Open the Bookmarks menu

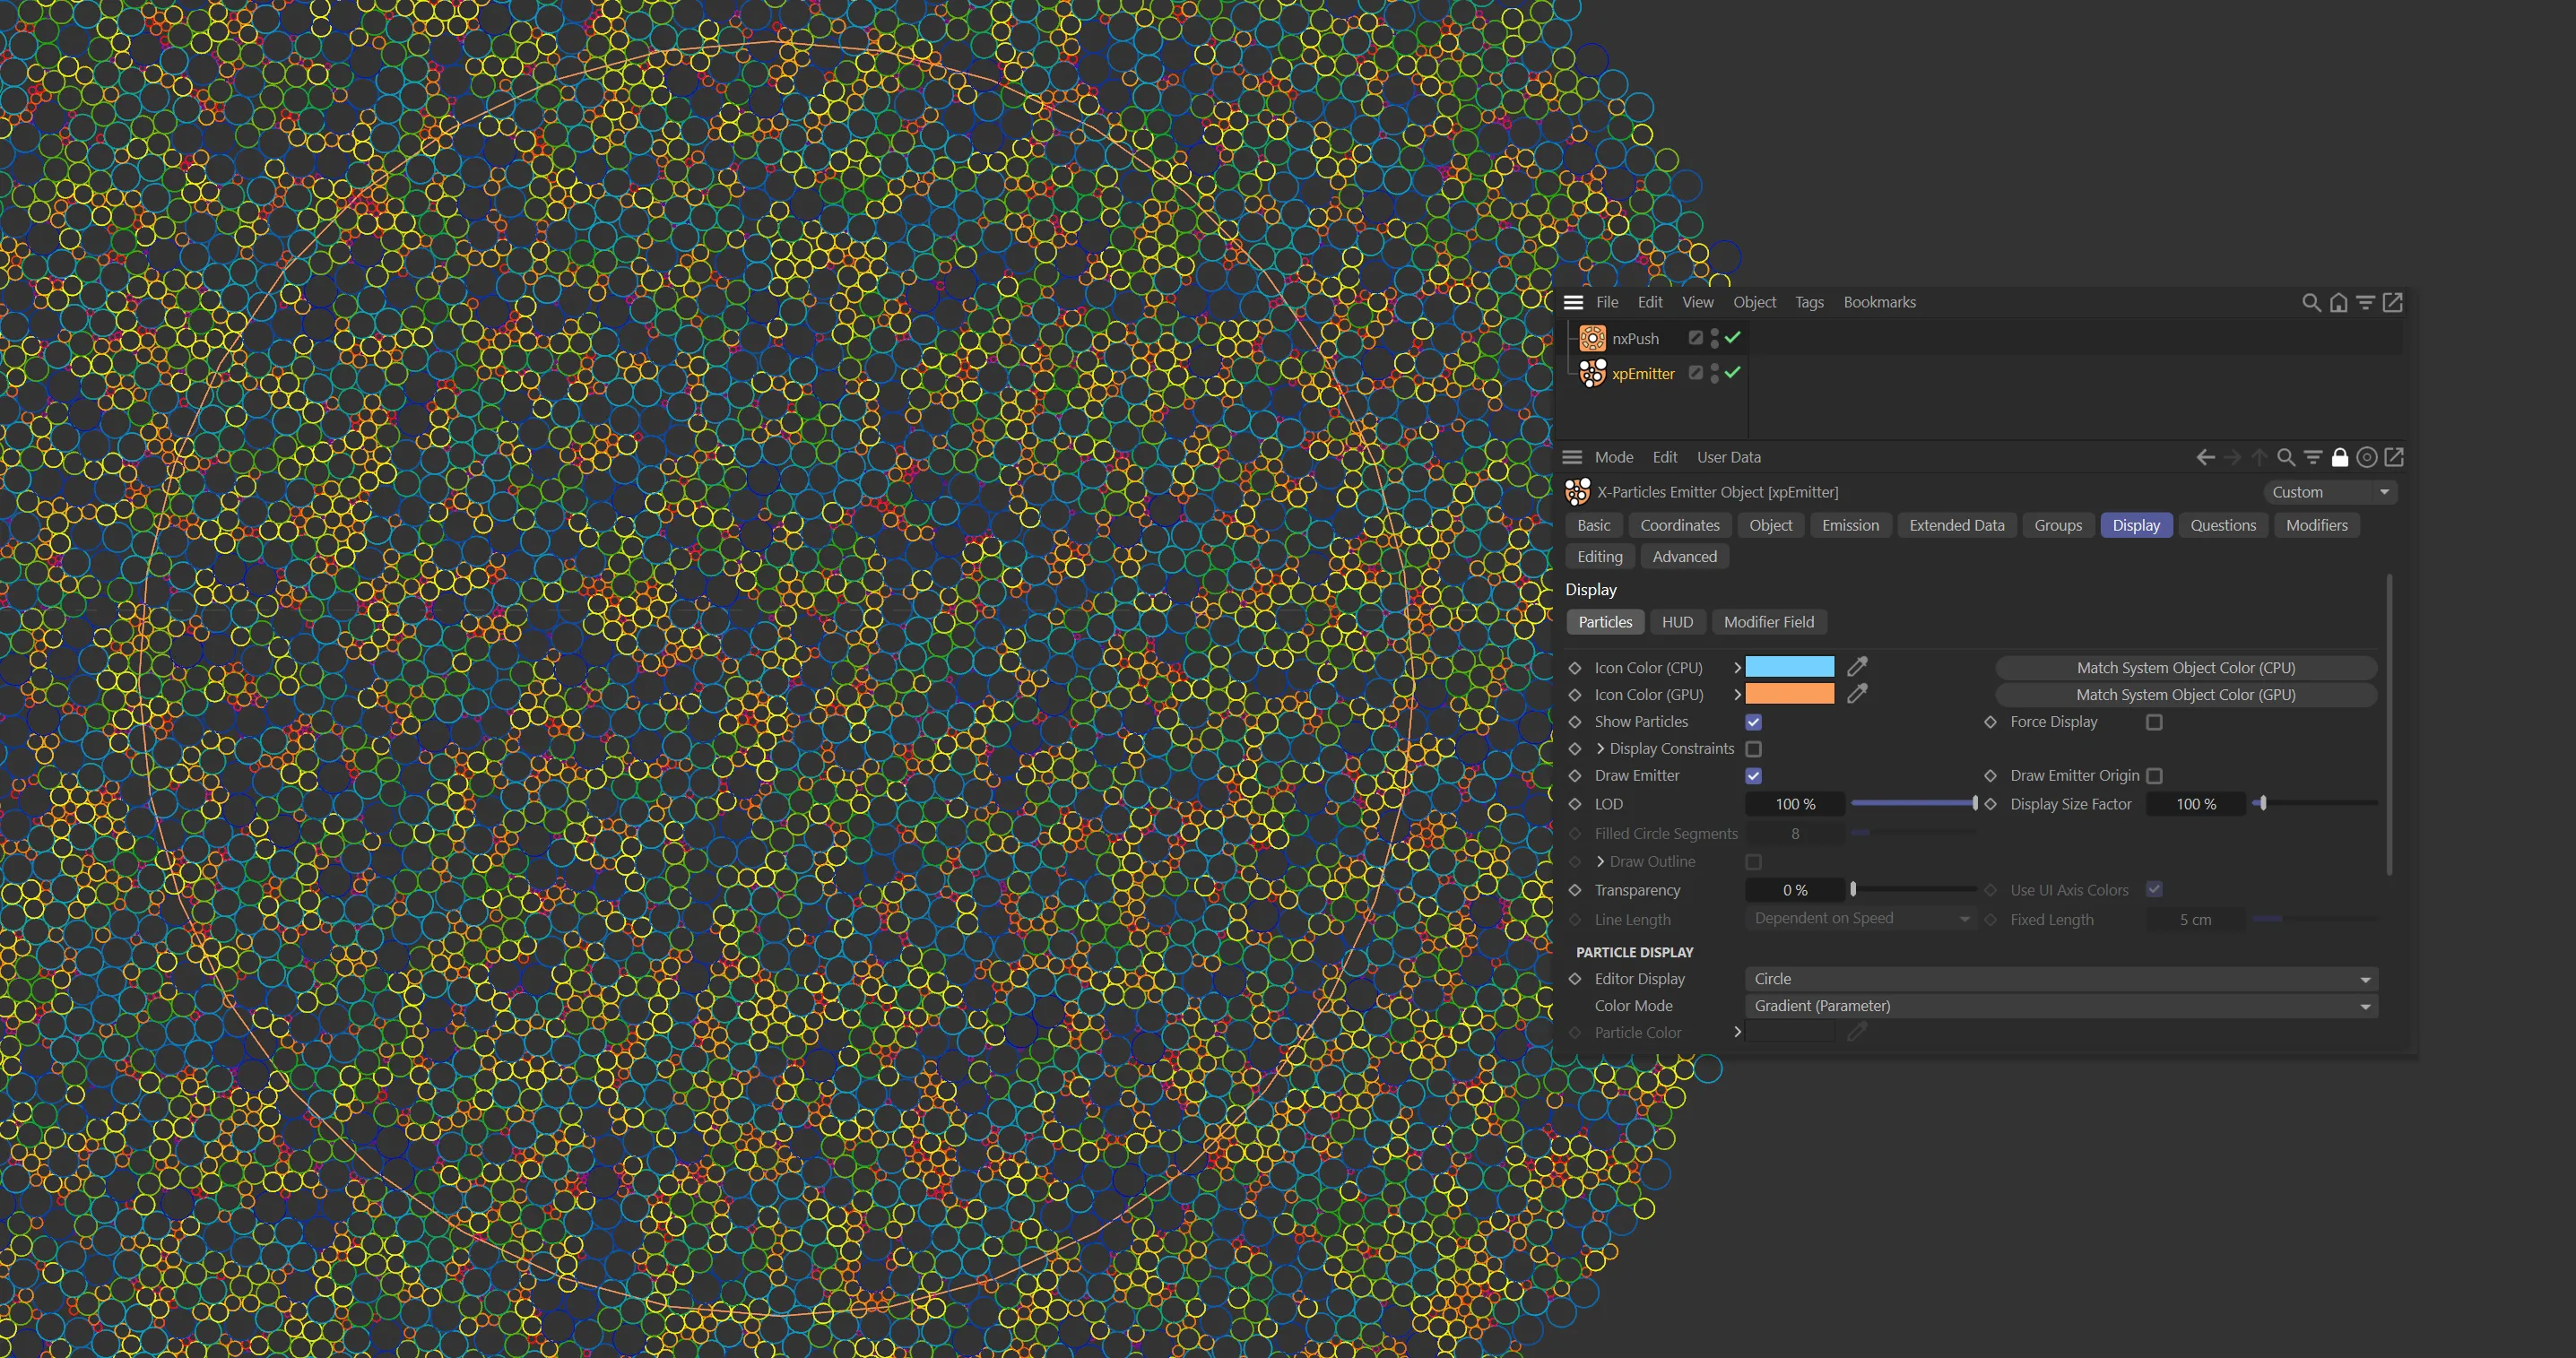coord(1879,302)
